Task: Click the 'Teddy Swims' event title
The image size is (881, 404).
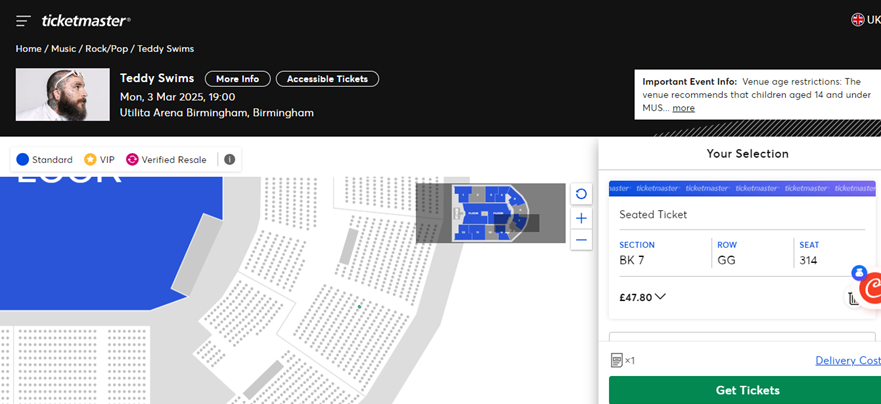Action: click(157, 78)
